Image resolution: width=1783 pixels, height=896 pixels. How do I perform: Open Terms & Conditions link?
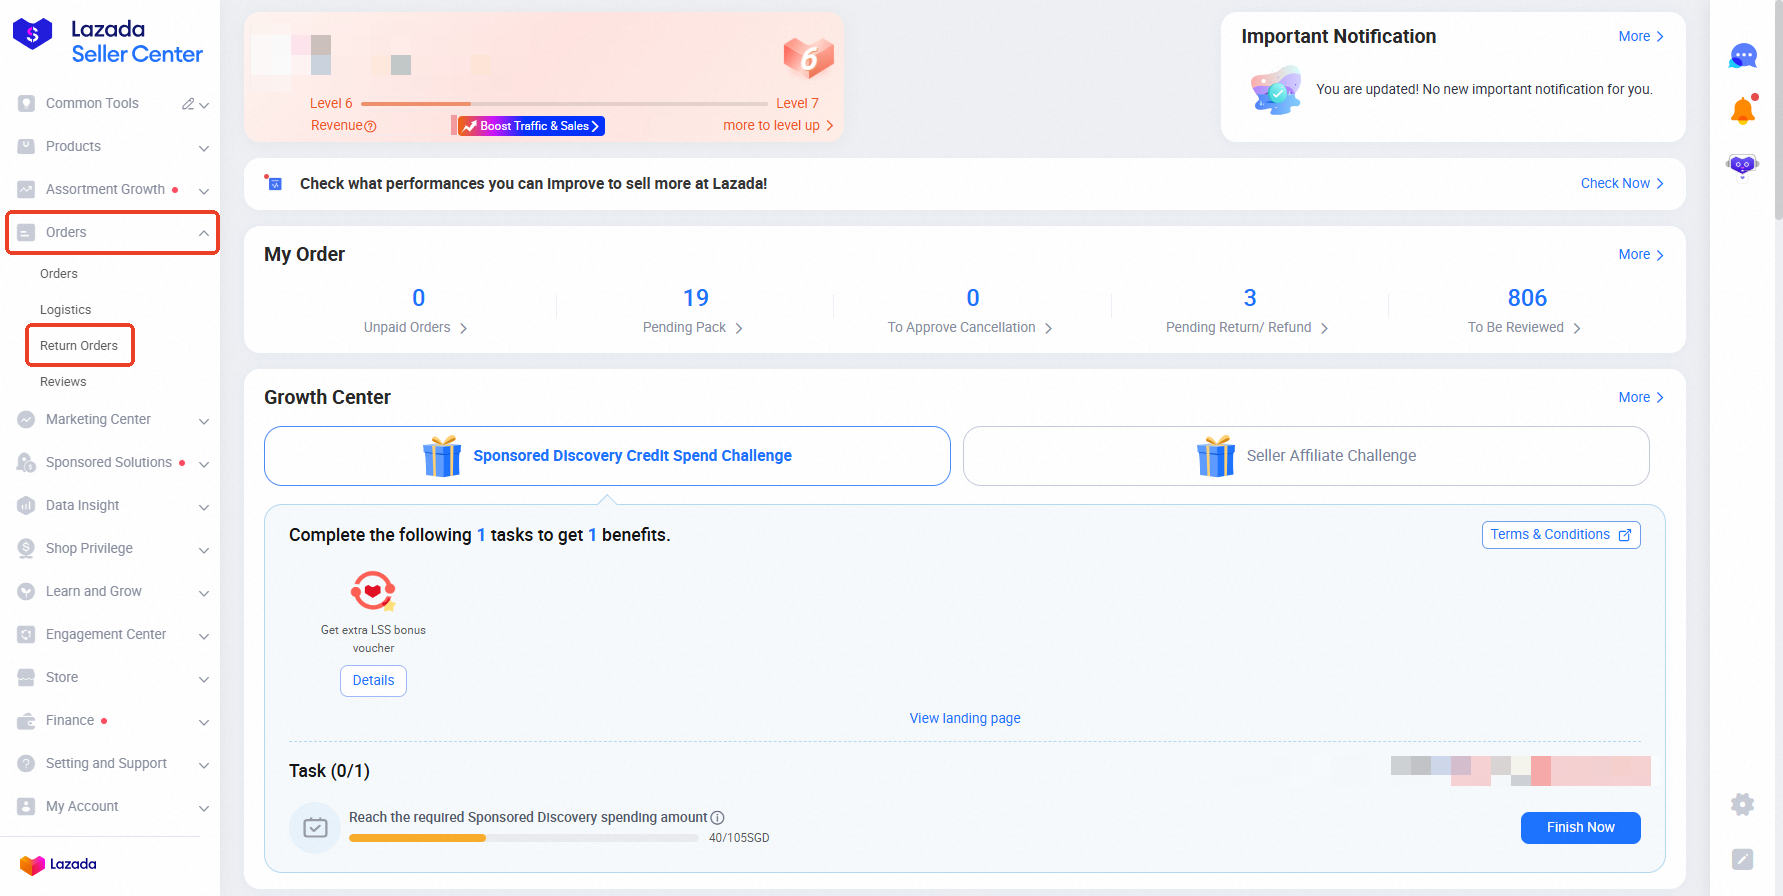(x=1561, y=535)
